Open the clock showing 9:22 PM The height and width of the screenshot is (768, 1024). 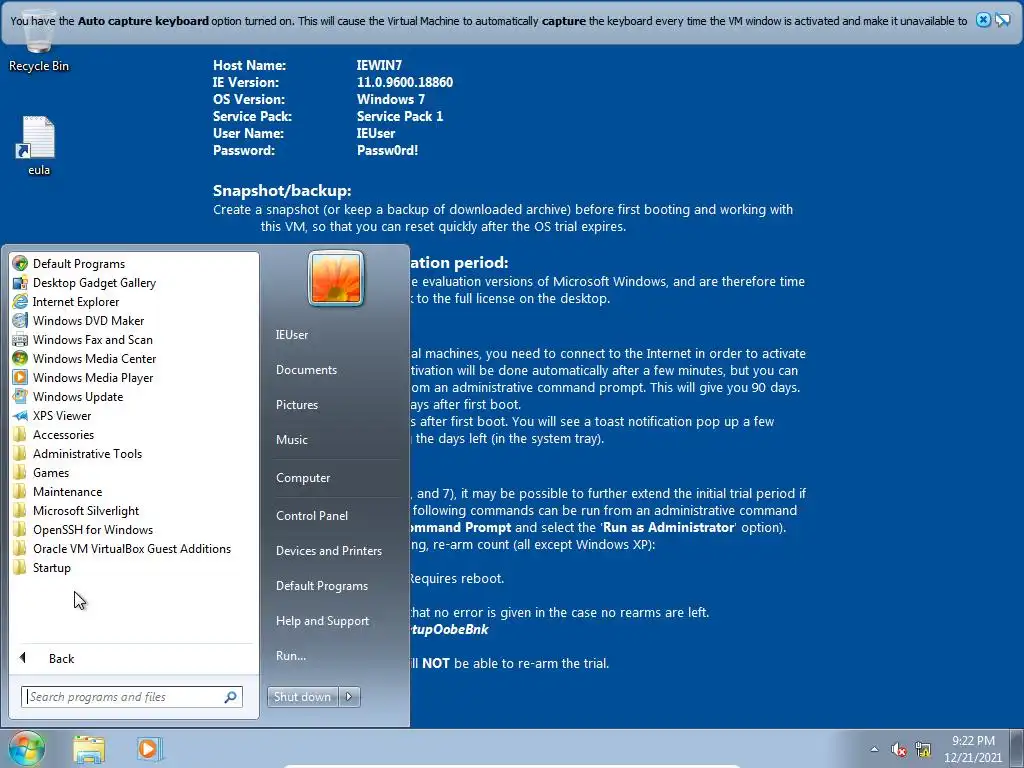click(x=973, y=749)
